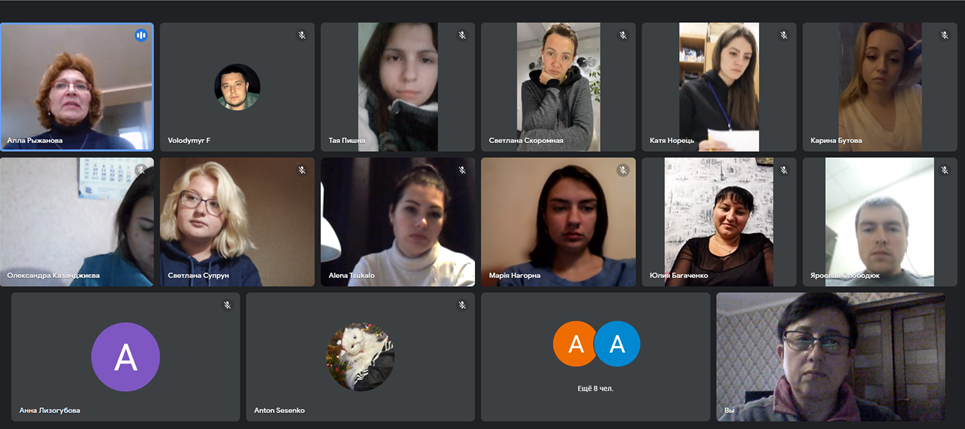Click the muted mic icon on Anton Sesenko's tile
This screenshot has height=429, width=965.
(x=462, y=305)
